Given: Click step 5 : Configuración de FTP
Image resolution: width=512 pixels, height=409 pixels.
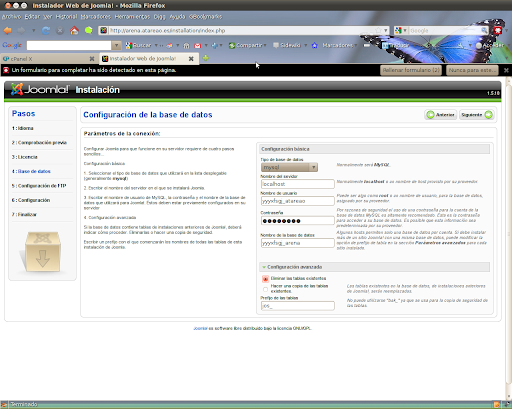Looking at the screenshot, I should 39,186.
